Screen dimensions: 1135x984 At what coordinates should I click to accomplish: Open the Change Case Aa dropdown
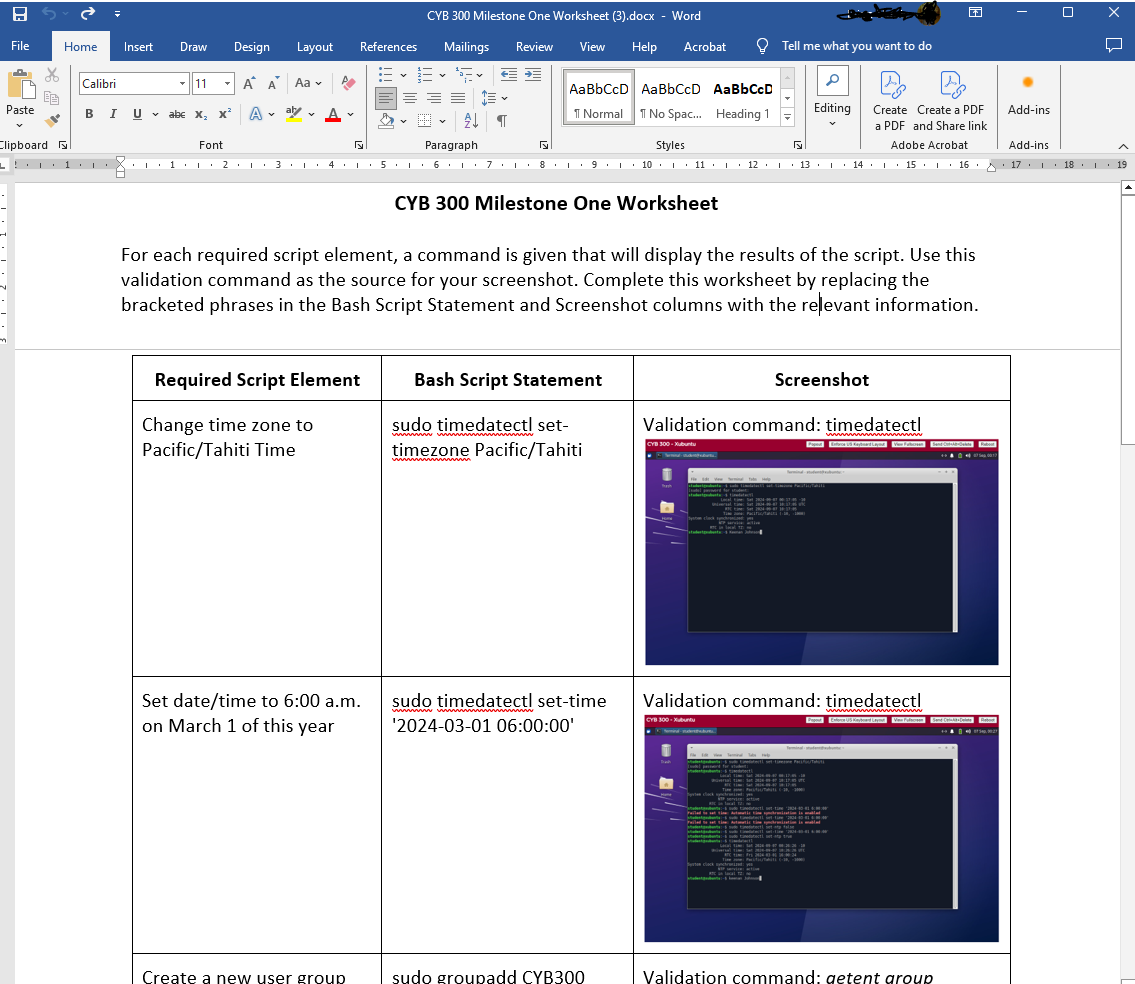[308, 83]
